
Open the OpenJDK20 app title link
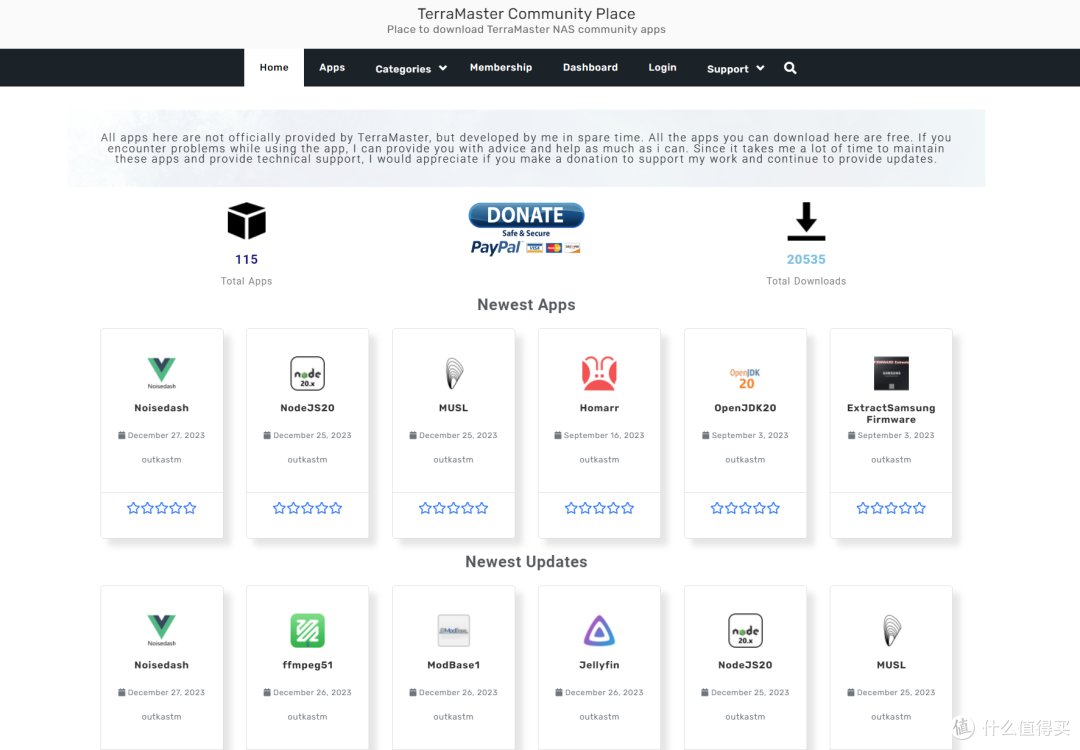click(x=745, y=408)
